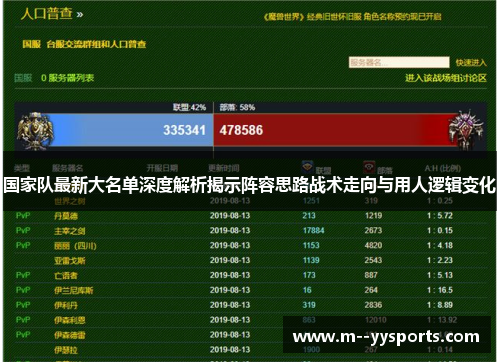Switch to the 国服 tab above the server list
Image resolution: width=500 pixels, height=362 pixels.
point(23,78)
